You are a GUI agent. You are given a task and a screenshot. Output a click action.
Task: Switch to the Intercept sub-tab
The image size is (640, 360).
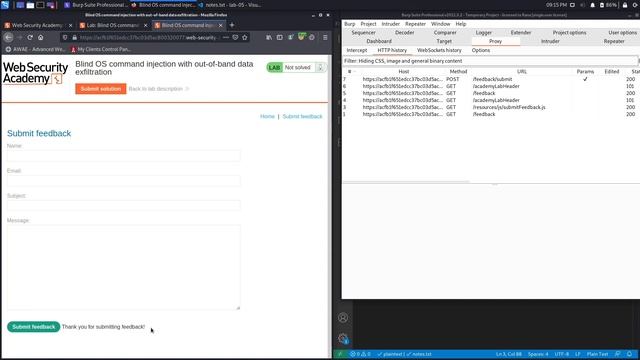(357, 50)
